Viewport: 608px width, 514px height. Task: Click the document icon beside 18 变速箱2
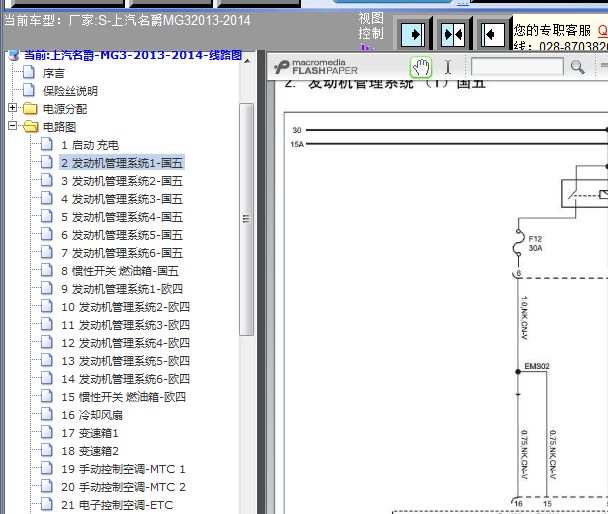click(x=47, y=450)
